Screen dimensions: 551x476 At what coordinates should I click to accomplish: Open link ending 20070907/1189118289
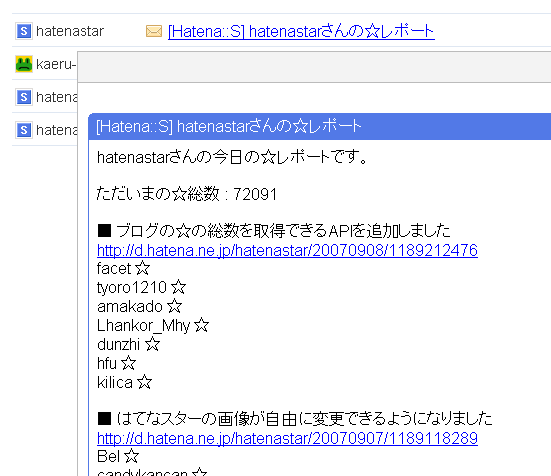pos(287,438)
